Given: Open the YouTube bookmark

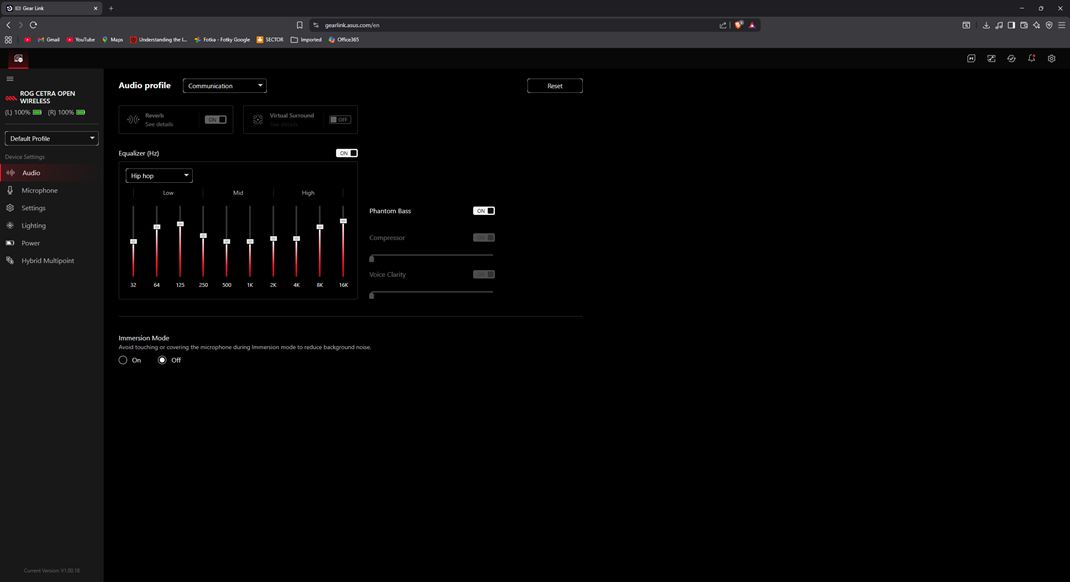Looking at the screenshot, I should pos(81,40).
